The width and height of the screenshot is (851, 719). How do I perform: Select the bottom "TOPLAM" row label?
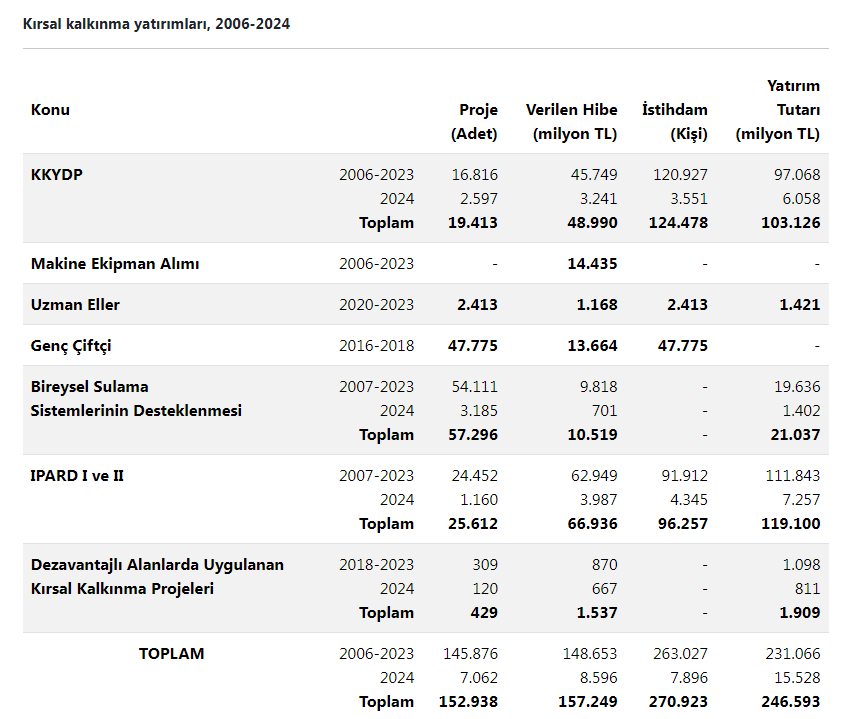coord(171,654)
